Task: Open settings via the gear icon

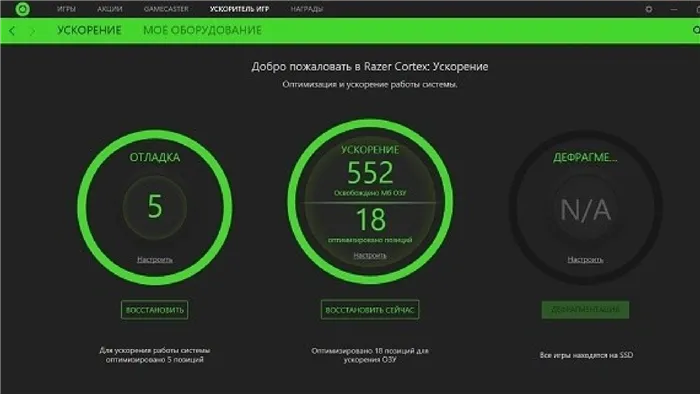Action: 649,9
